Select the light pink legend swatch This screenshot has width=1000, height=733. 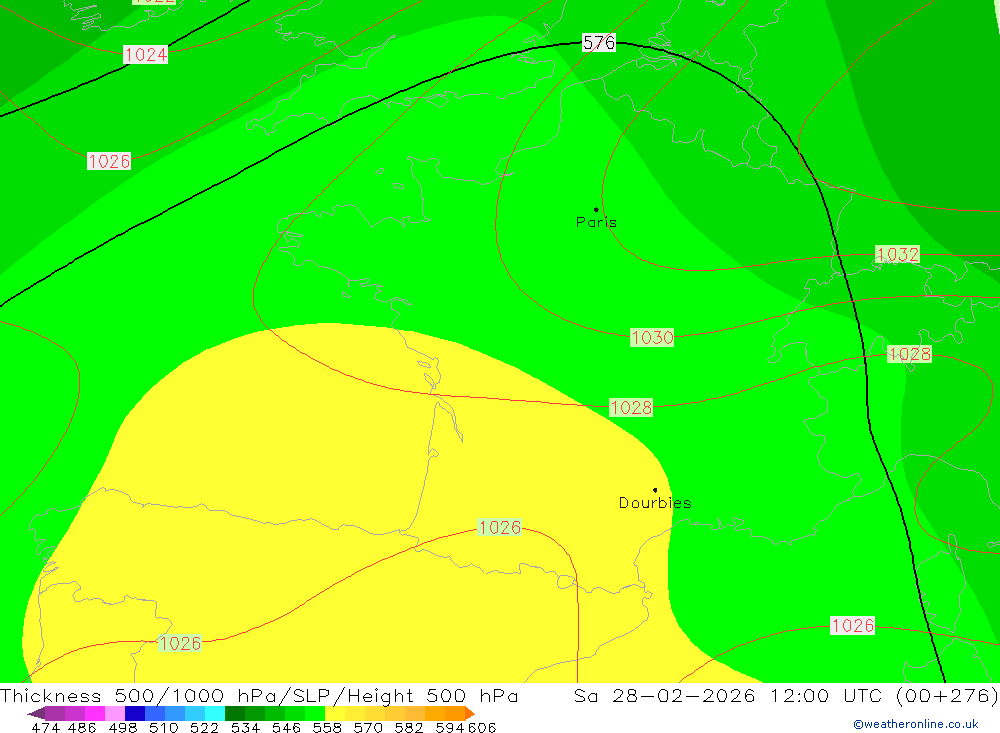pyautogui.click(x=115, y=713)
